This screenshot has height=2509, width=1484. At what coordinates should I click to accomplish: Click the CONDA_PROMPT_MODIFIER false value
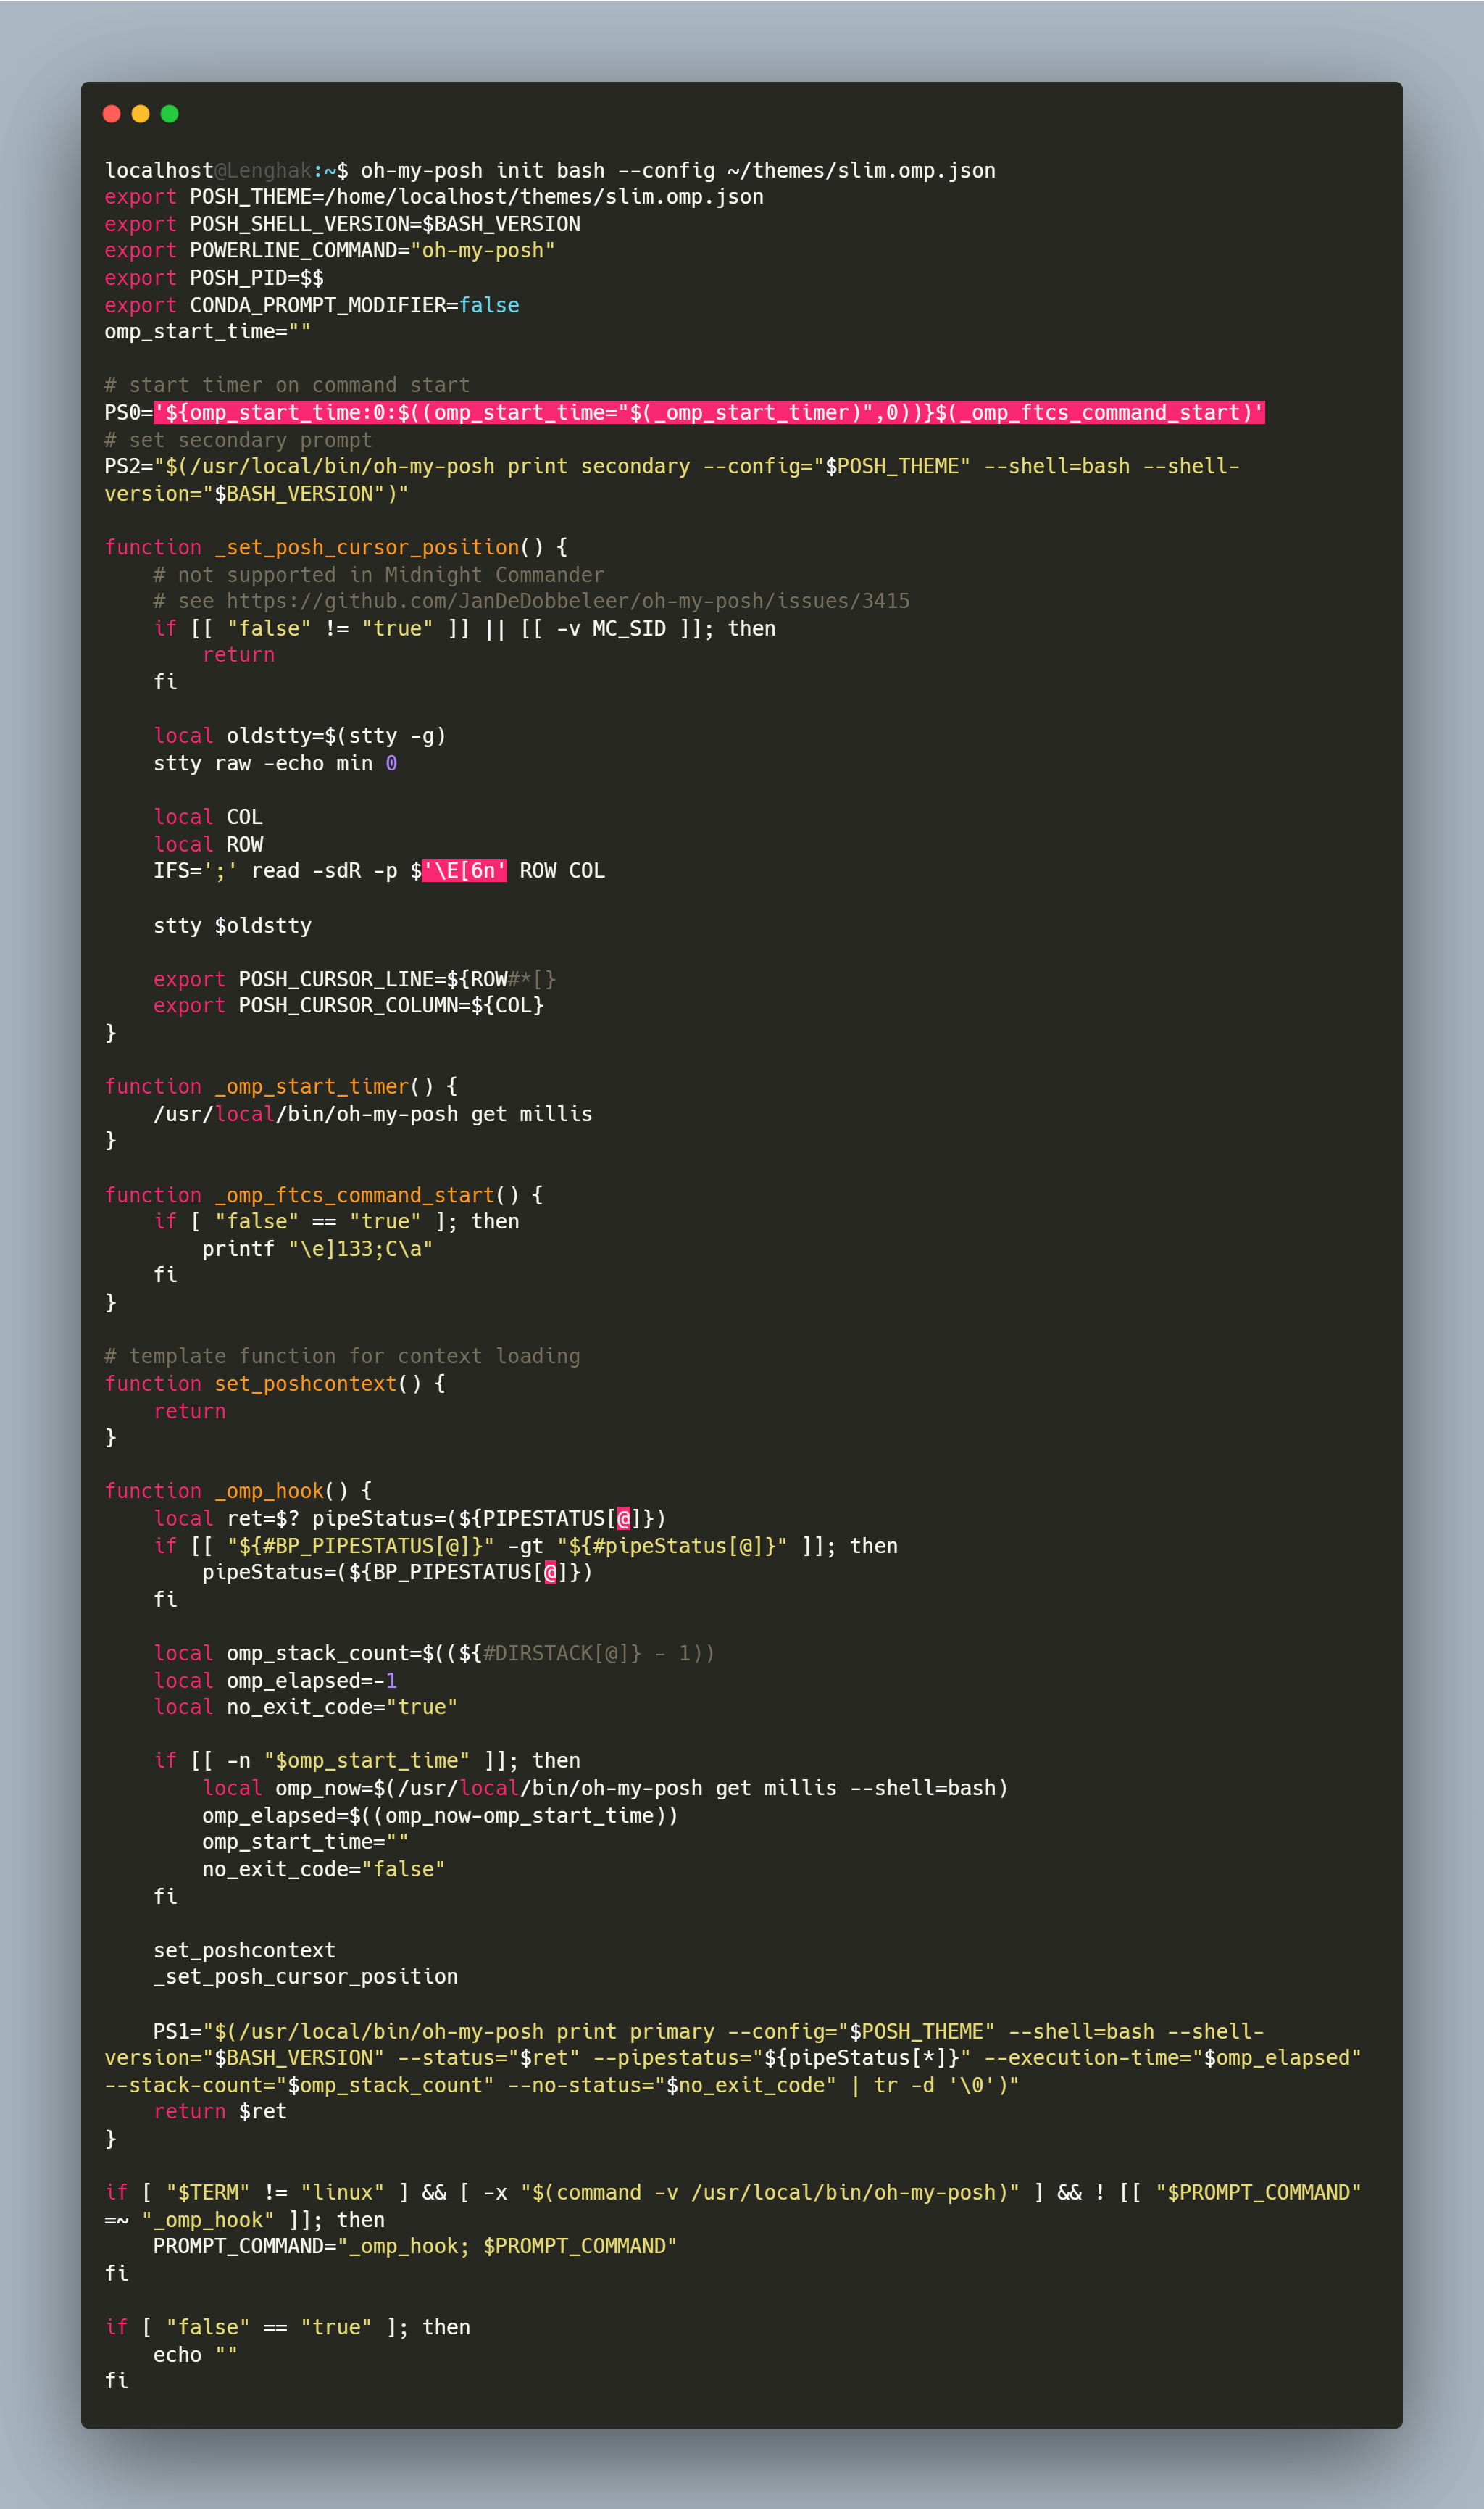point(491,305)
